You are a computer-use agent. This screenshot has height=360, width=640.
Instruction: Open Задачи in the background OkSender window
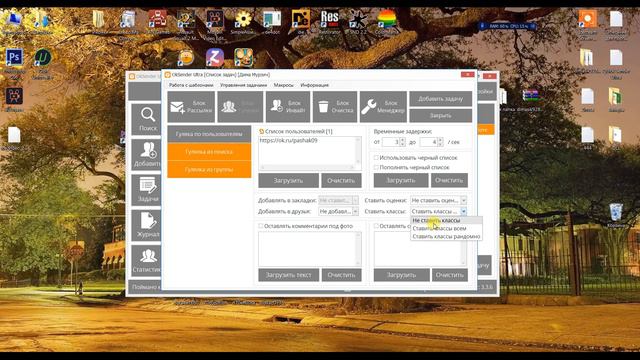pos(147,190)
